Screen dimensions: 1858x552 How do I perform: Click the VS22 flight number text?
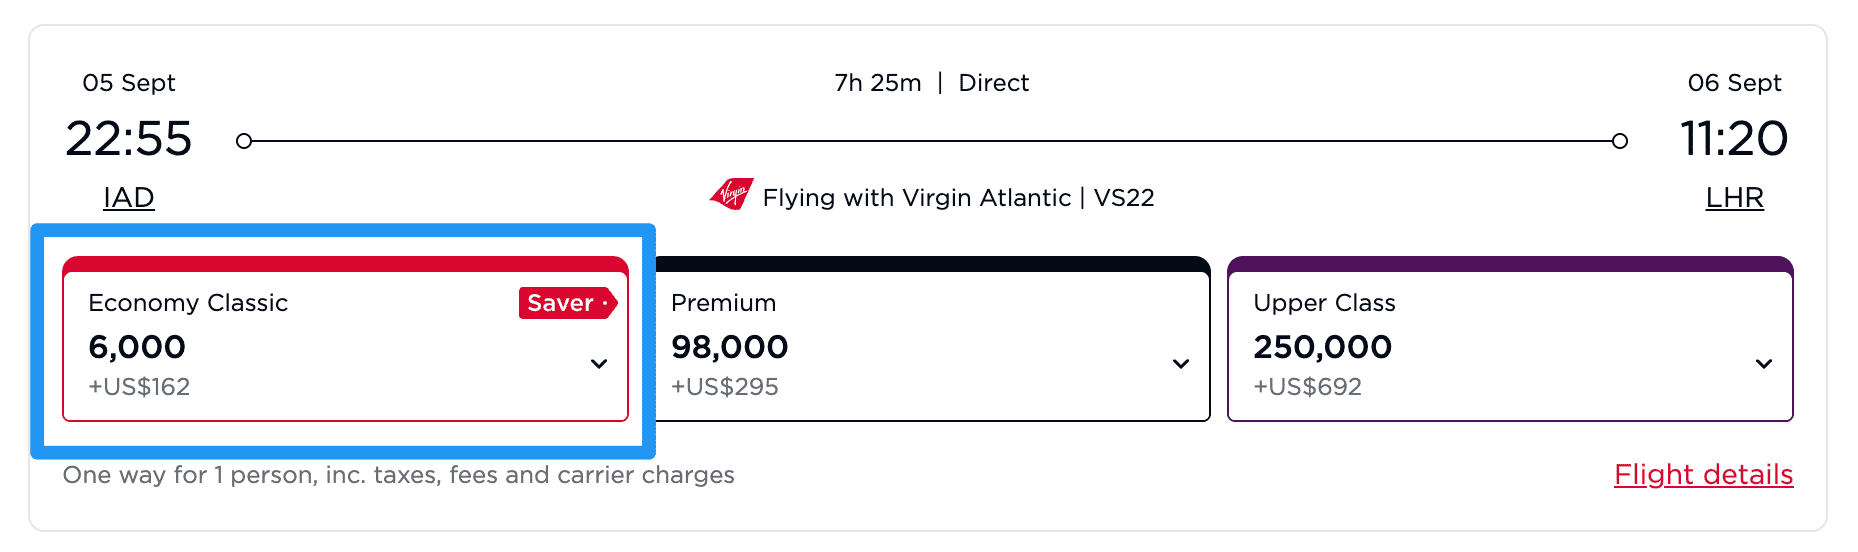pos(1124,198)
